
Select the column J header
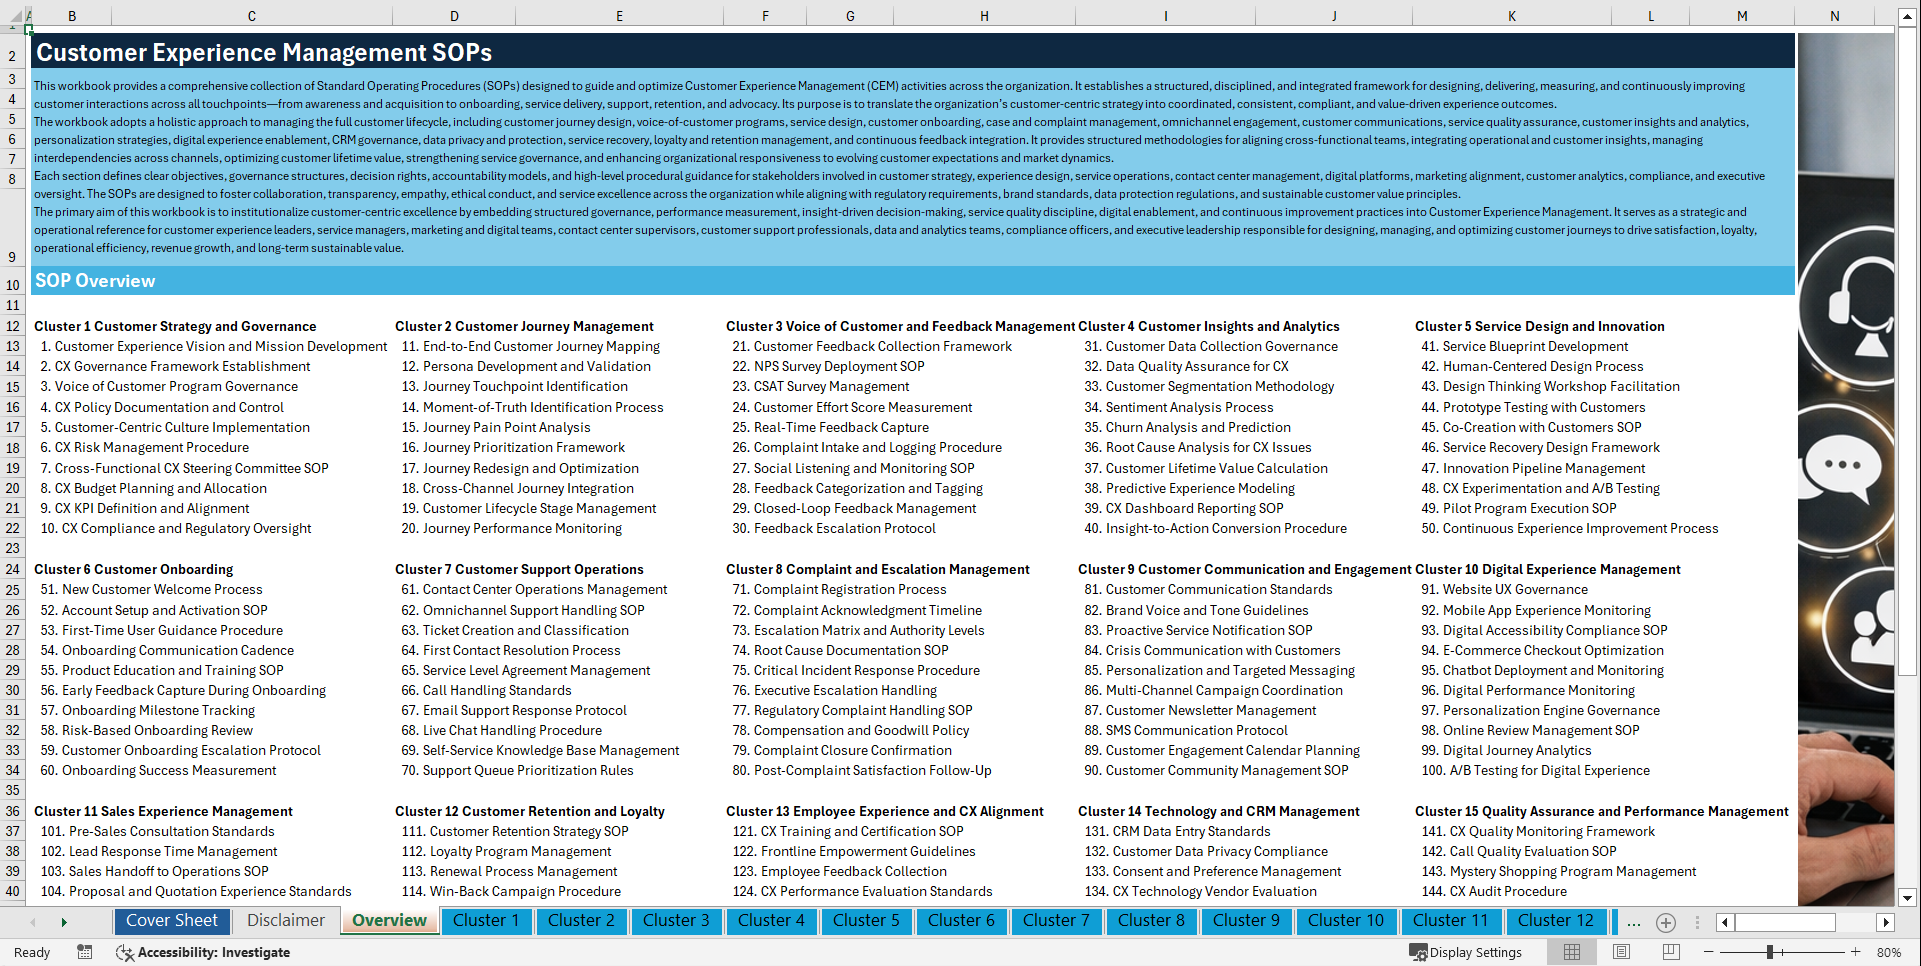pos(1333,15)
